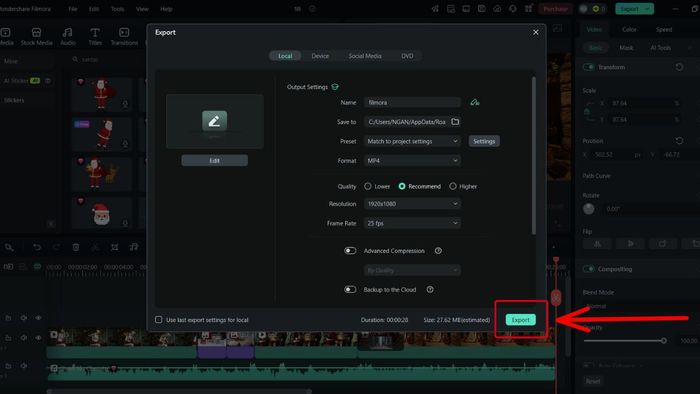This screenshot has height=394, width=700.
Task: Click the cloud upload icon beside Name field
Action: (x=475, y=102)
